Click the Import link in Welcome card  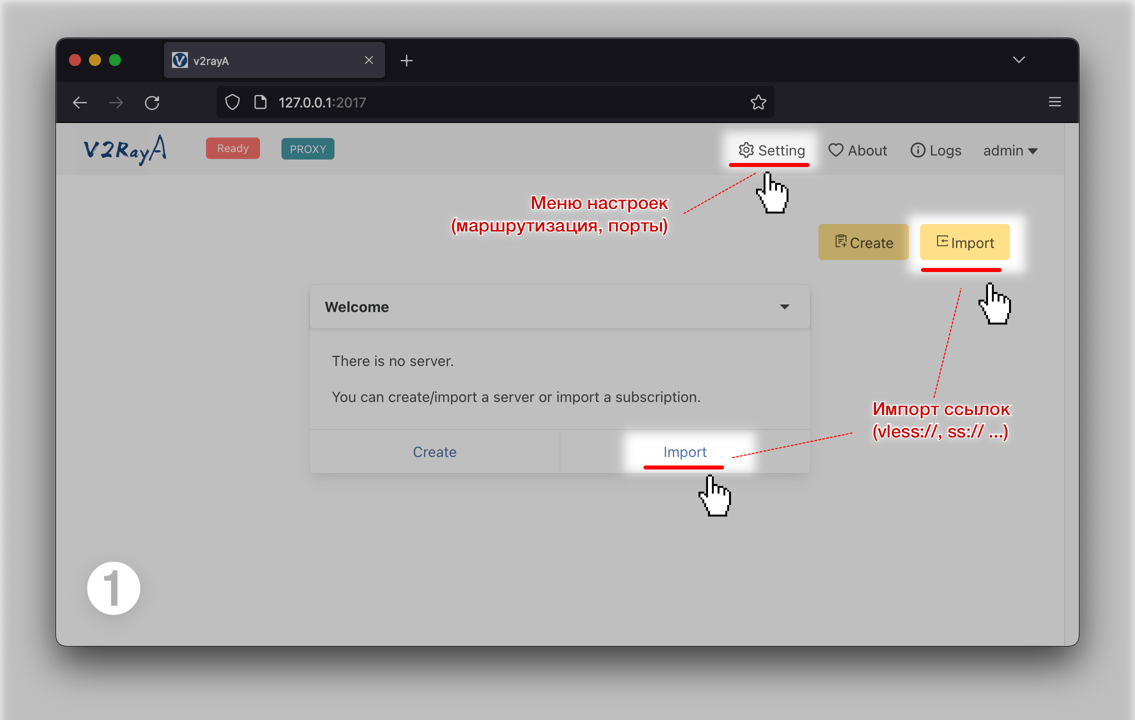coord(685,452)
